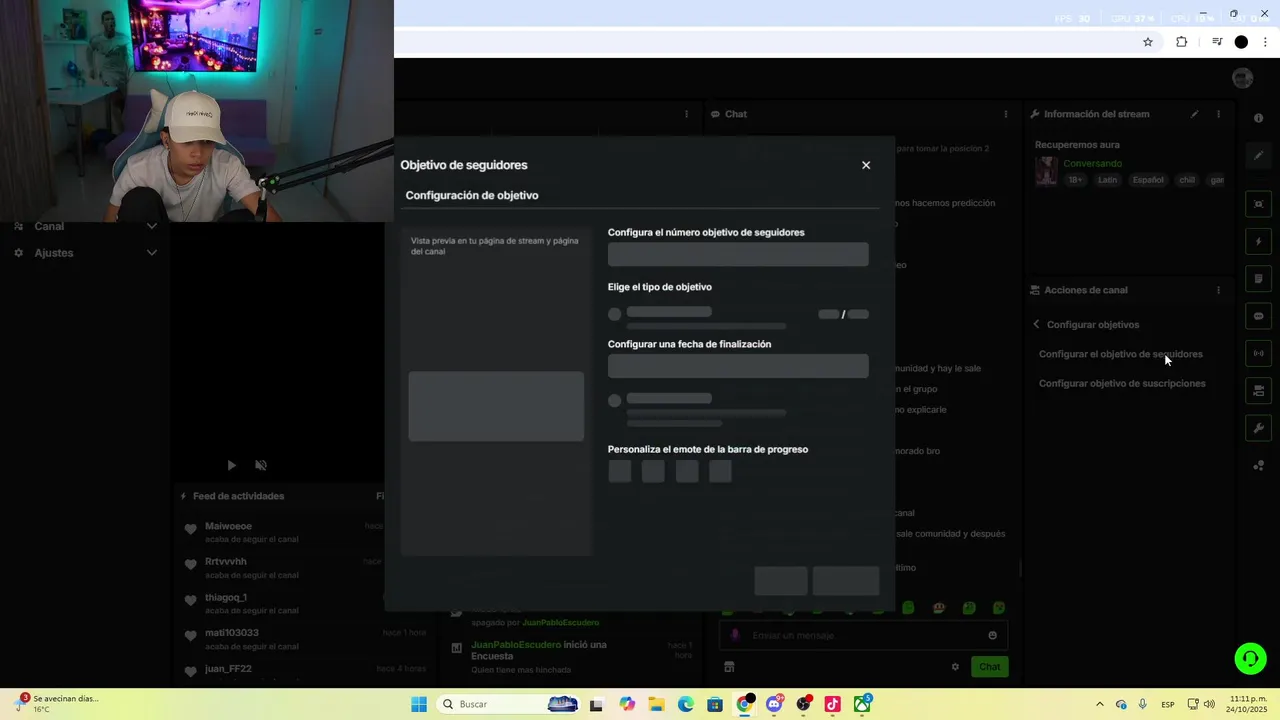Image resolution: width=1280 pixels, height=720 pixels.
Task: Choose the fourth progress bar emote placeholder
Action: (x=720, y=471)
